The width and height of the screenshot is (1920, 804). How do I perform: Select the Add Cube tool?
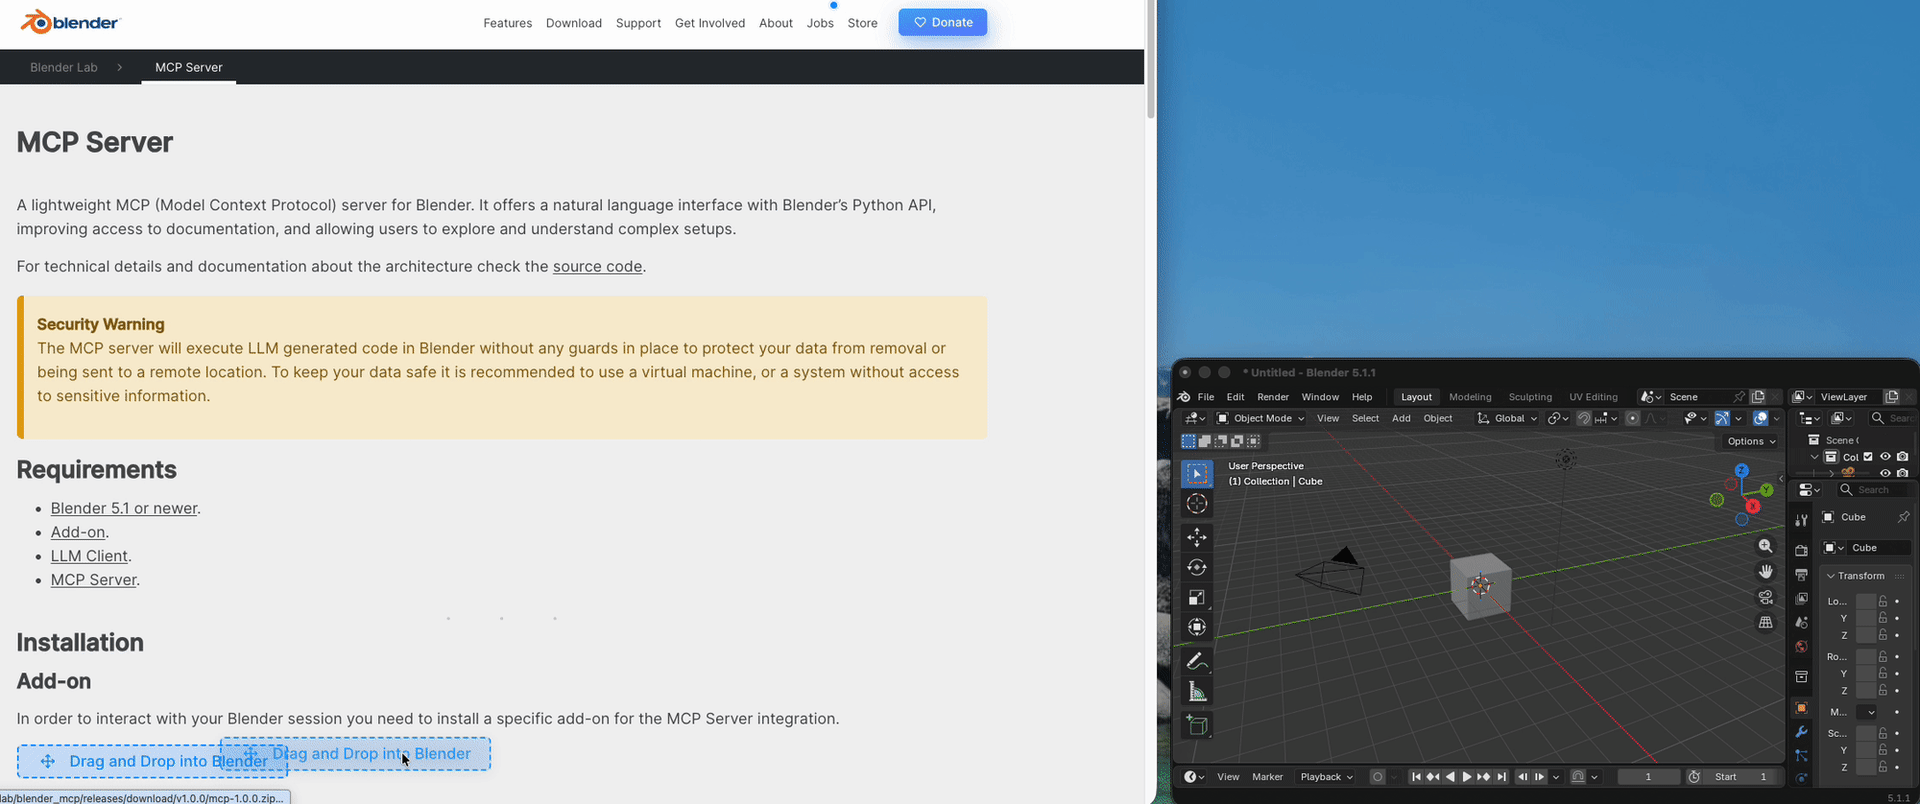1197,726
